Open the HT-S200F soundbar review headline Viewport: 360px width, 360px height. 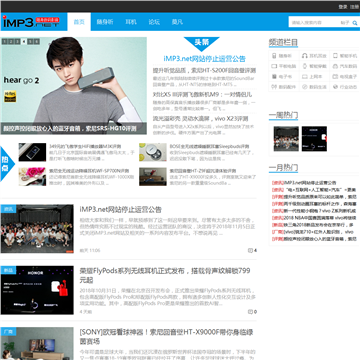tap(204, 71)
